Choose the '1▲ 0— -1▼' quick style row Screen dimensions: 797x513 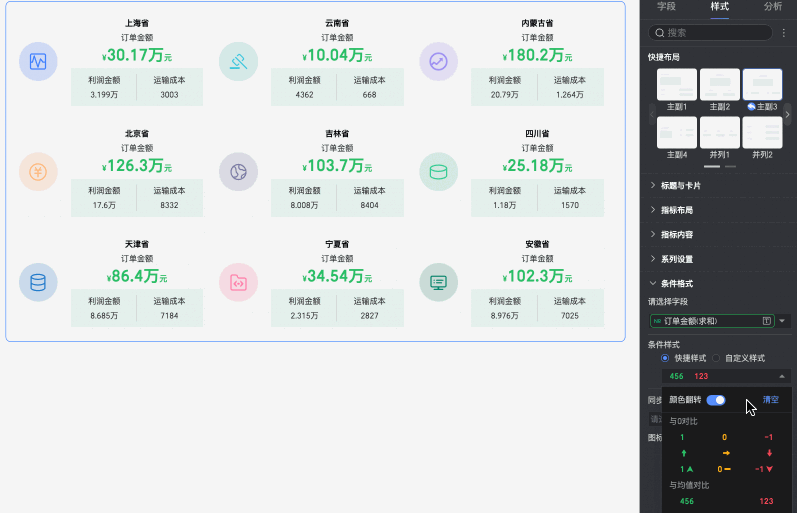point(726,469)
